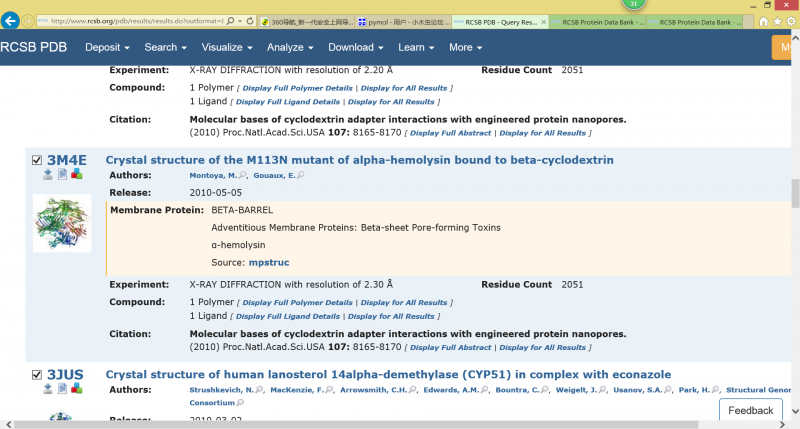
Task: Open the Visualize dropdown
Action: pos(227,47)
